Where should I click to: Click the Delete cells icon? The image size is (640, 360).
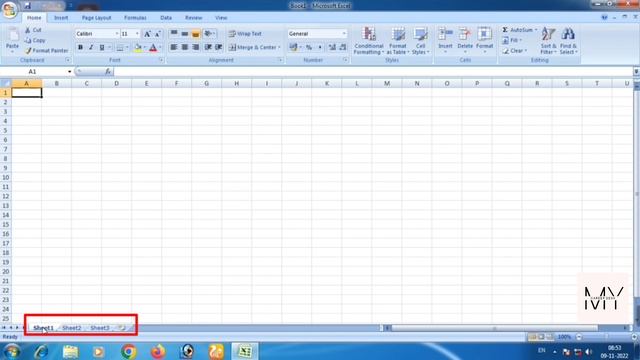(464, 34)
